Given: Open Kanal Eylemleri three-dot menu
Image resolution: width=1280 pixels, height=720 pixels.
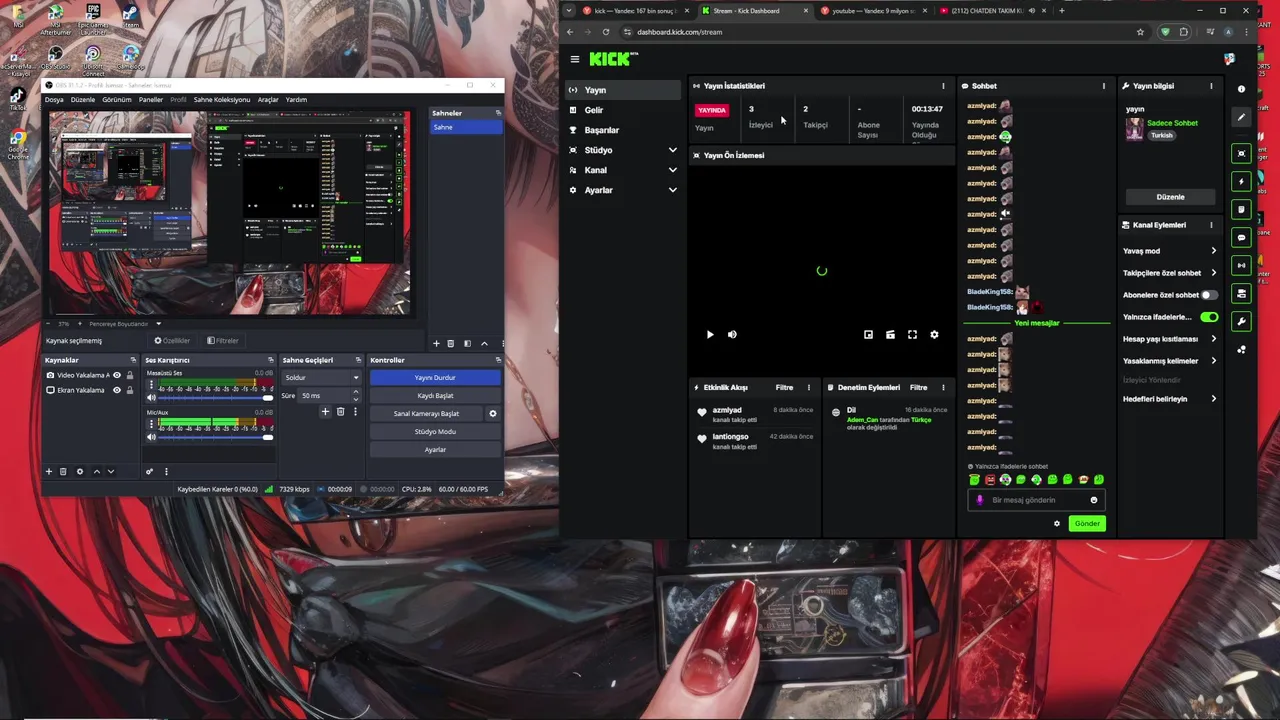Looking at the screenshot, I should pos(1211,225).
